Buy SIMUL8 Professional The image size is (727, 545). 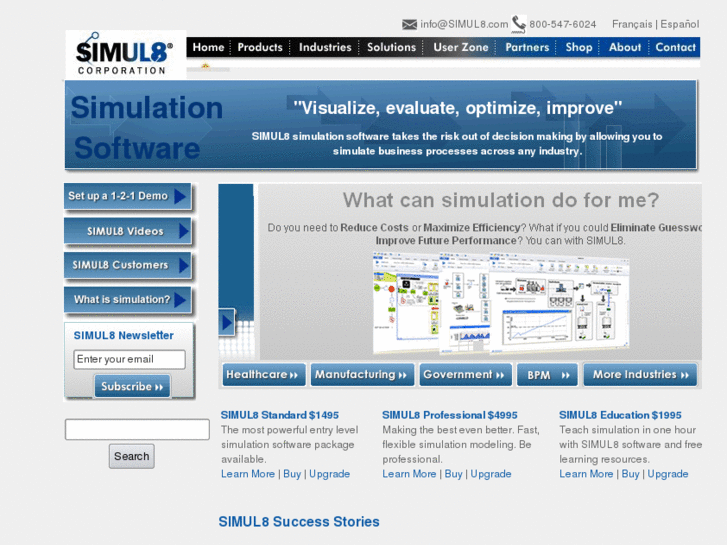pos(453,474)
